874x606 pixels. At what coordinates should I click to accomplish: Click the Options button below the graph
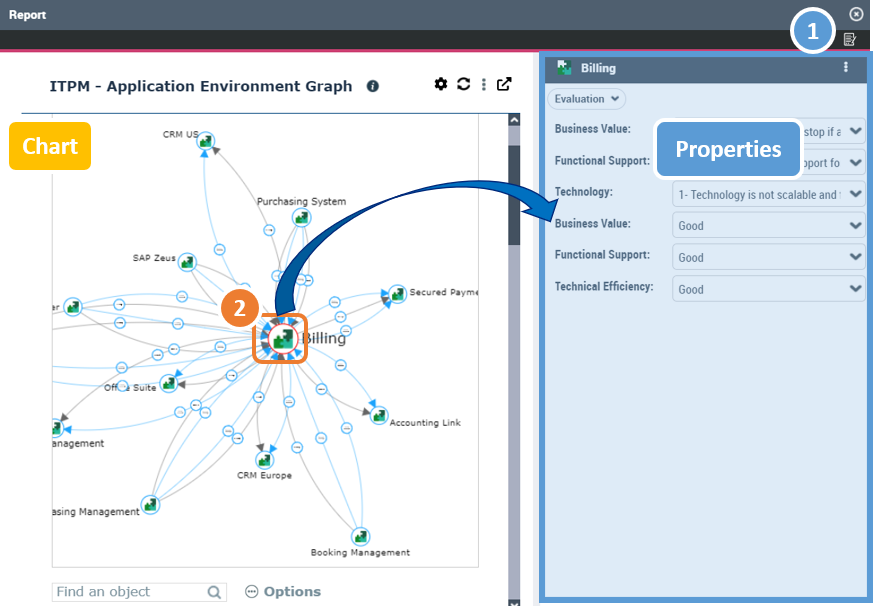(x=283, y=592)
